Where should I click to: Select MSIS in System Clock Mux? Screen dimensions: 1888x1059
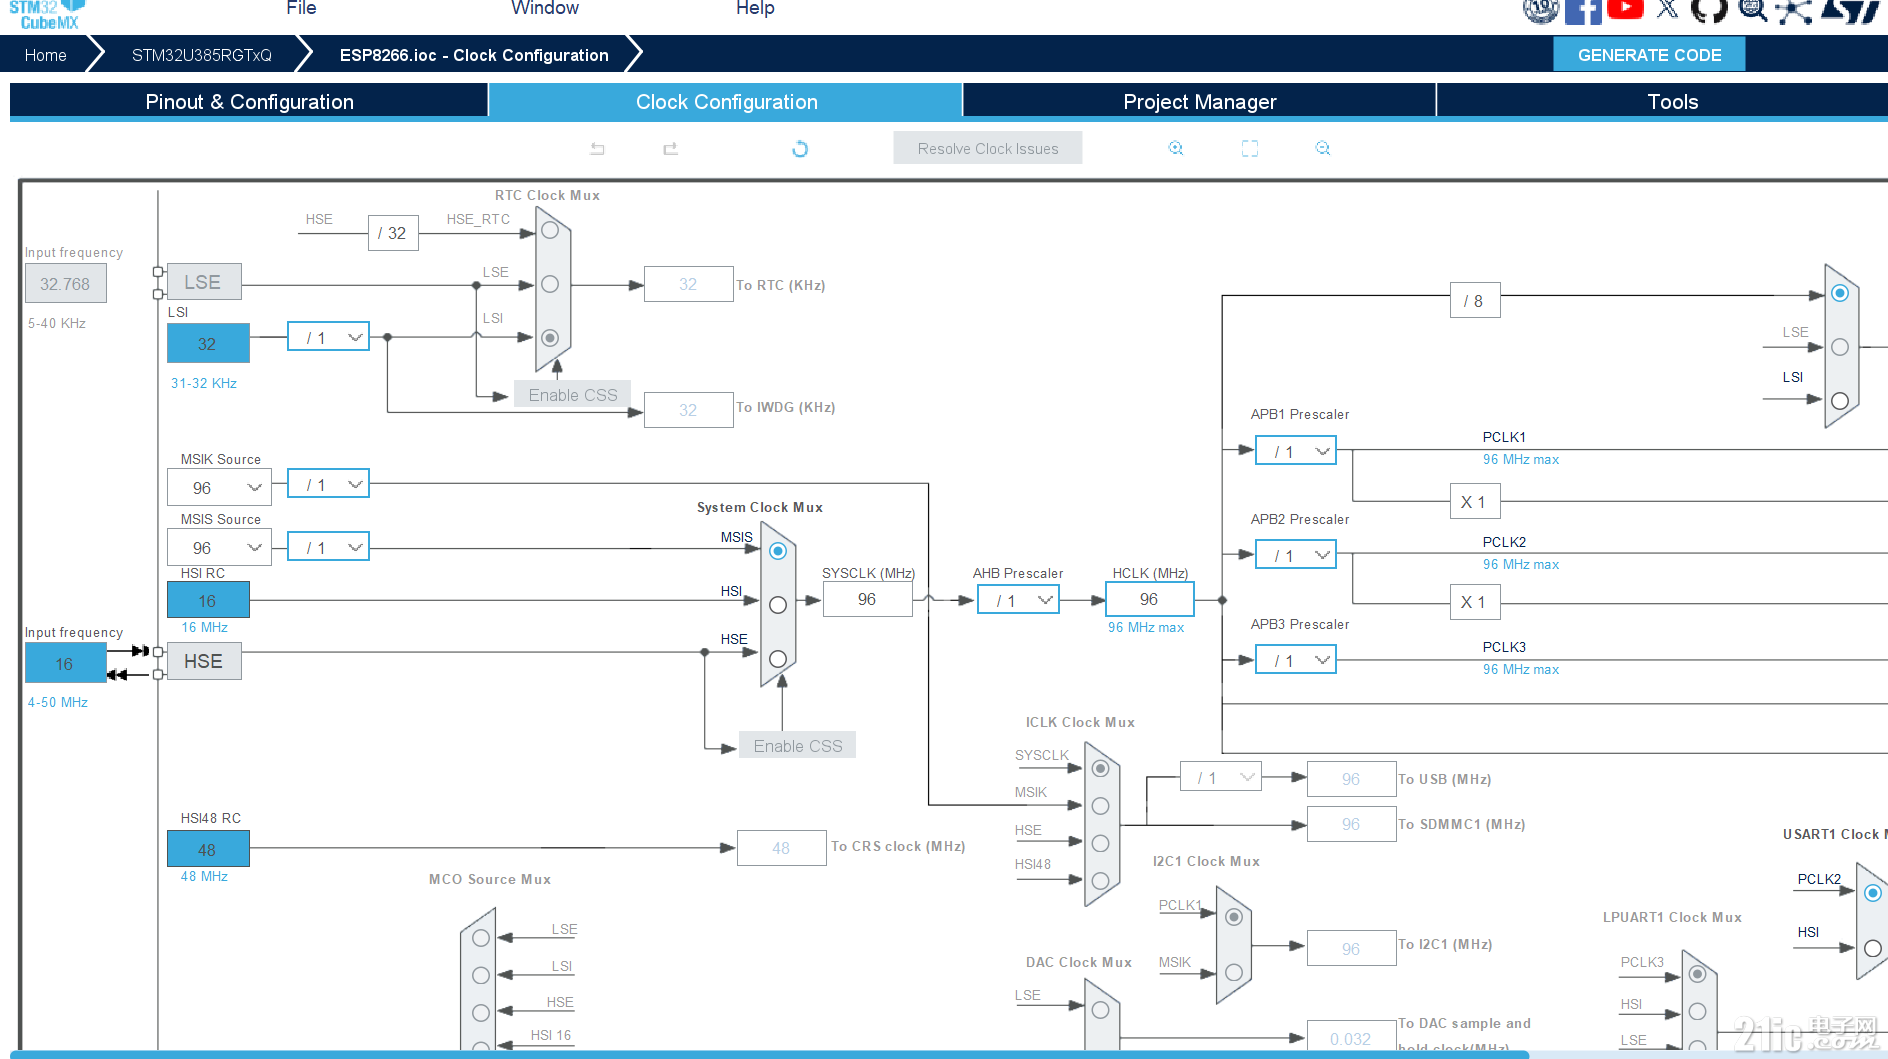coord(778,551)
